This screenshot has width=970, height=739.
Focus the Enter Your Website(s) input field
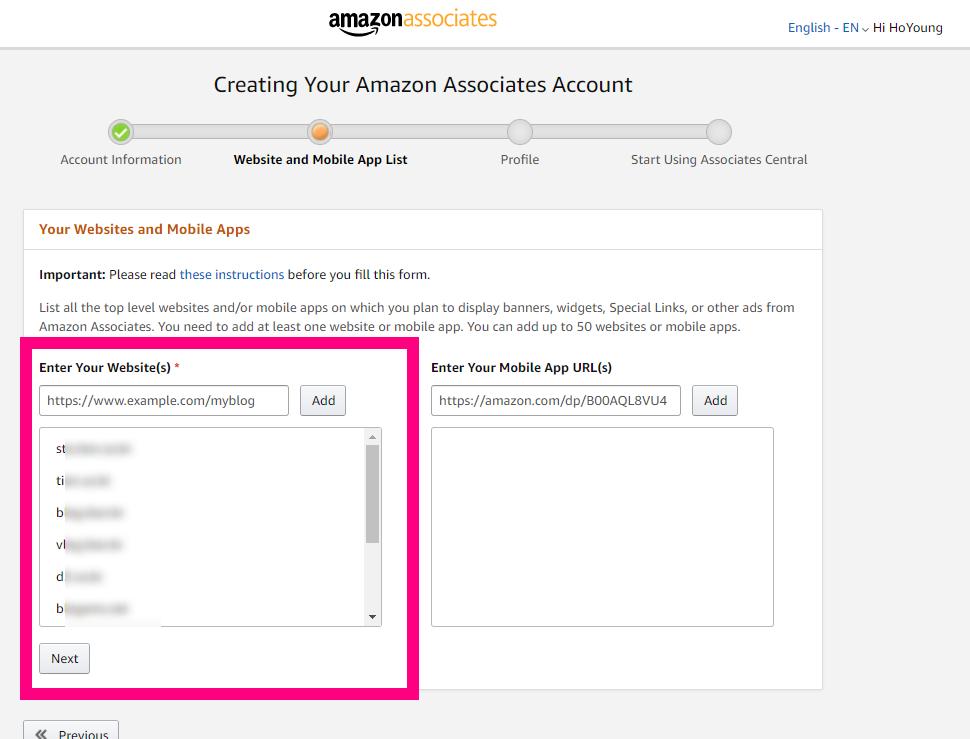[x=164, y=401]
